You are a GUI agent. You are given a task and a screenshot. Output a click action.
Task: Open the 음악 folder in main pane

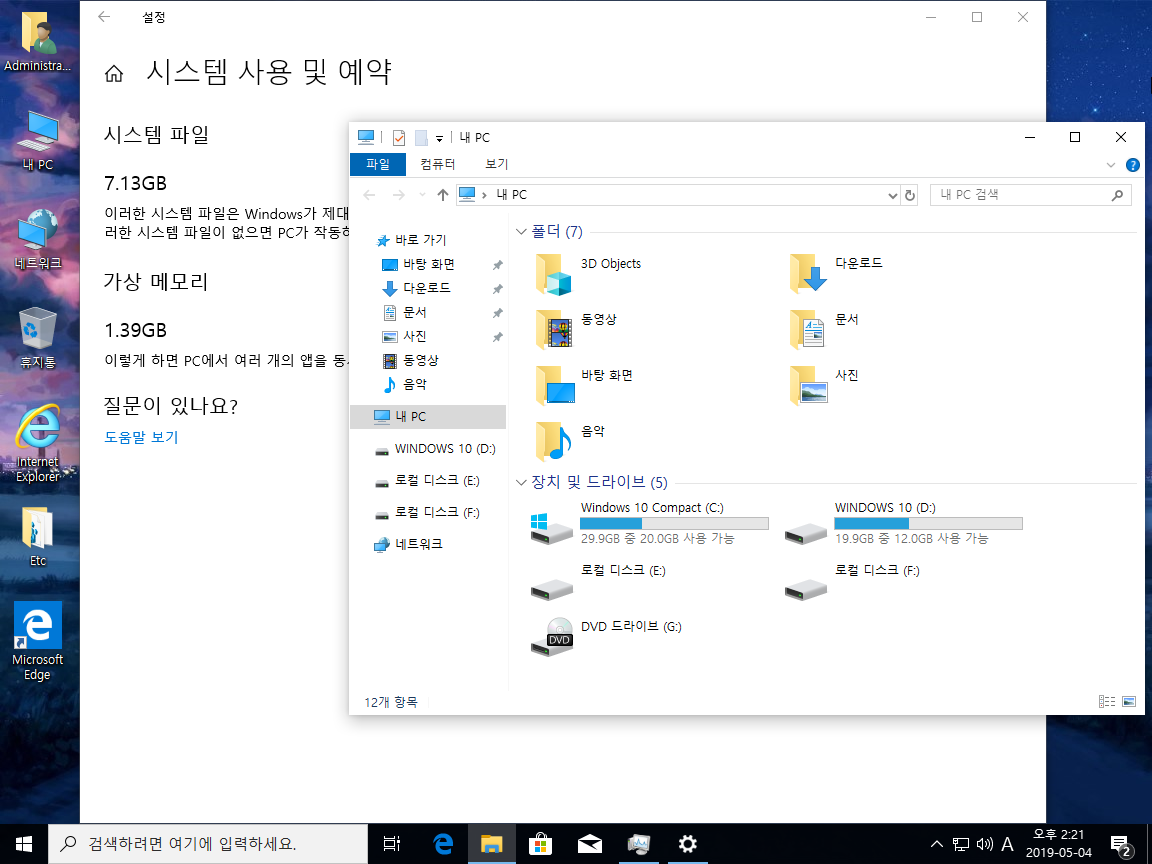(570, 441)
